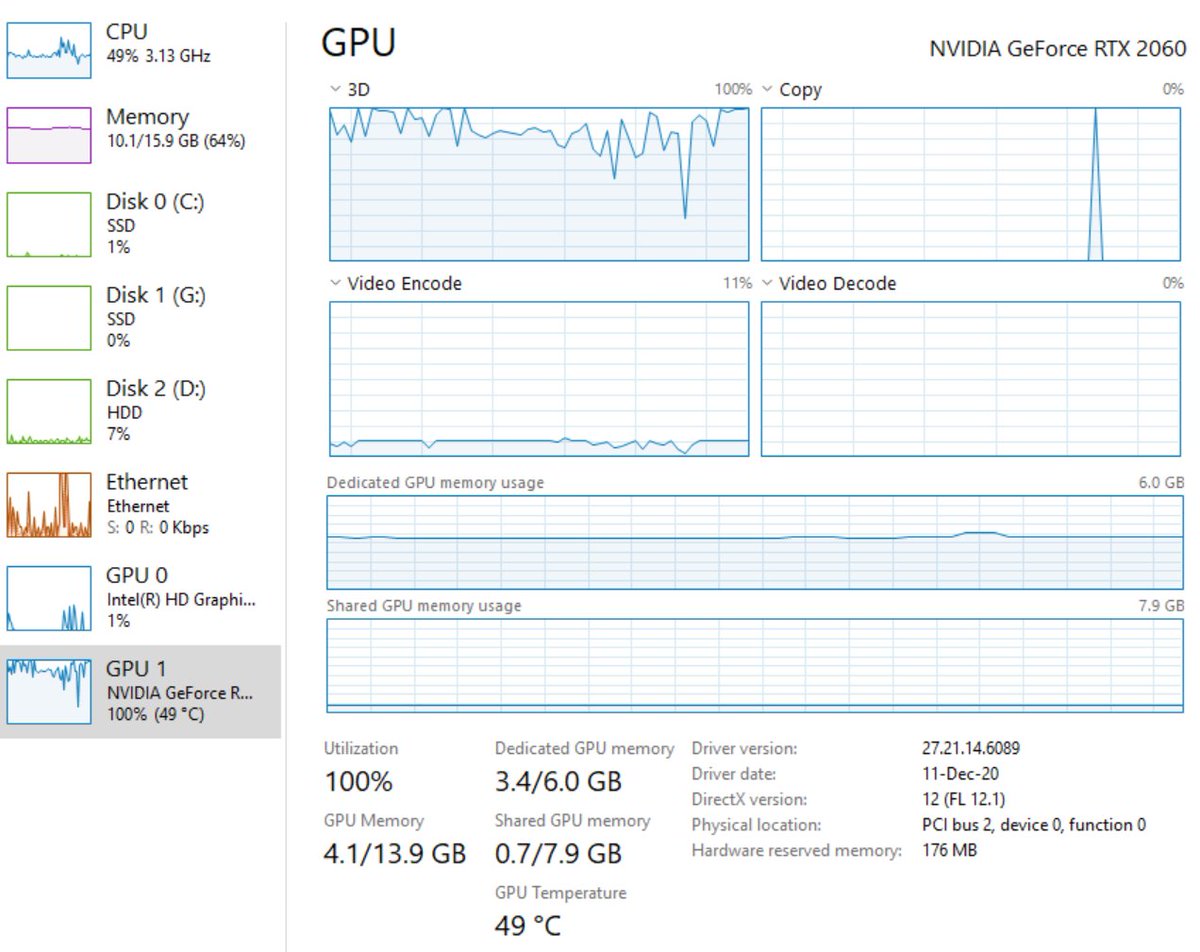Click the Shared GPU memory usage graph
Screen dimensions: 1200x952
pos(755,666)
